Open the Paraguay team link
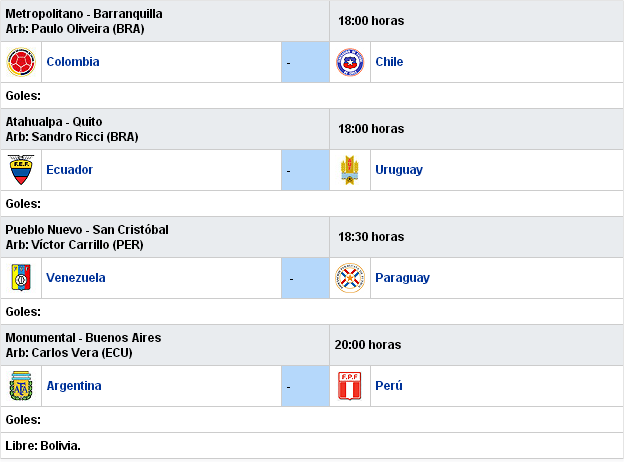624x462 pixels. tap(402, 278)
